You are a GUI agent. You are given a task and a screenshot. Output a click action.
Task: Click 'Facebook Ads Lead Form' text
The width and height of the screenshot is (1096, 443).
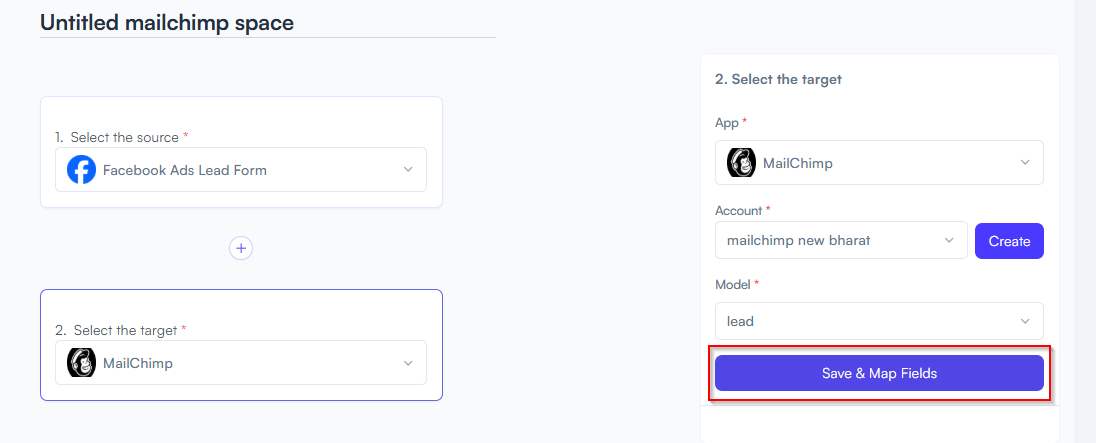(185, 170)
